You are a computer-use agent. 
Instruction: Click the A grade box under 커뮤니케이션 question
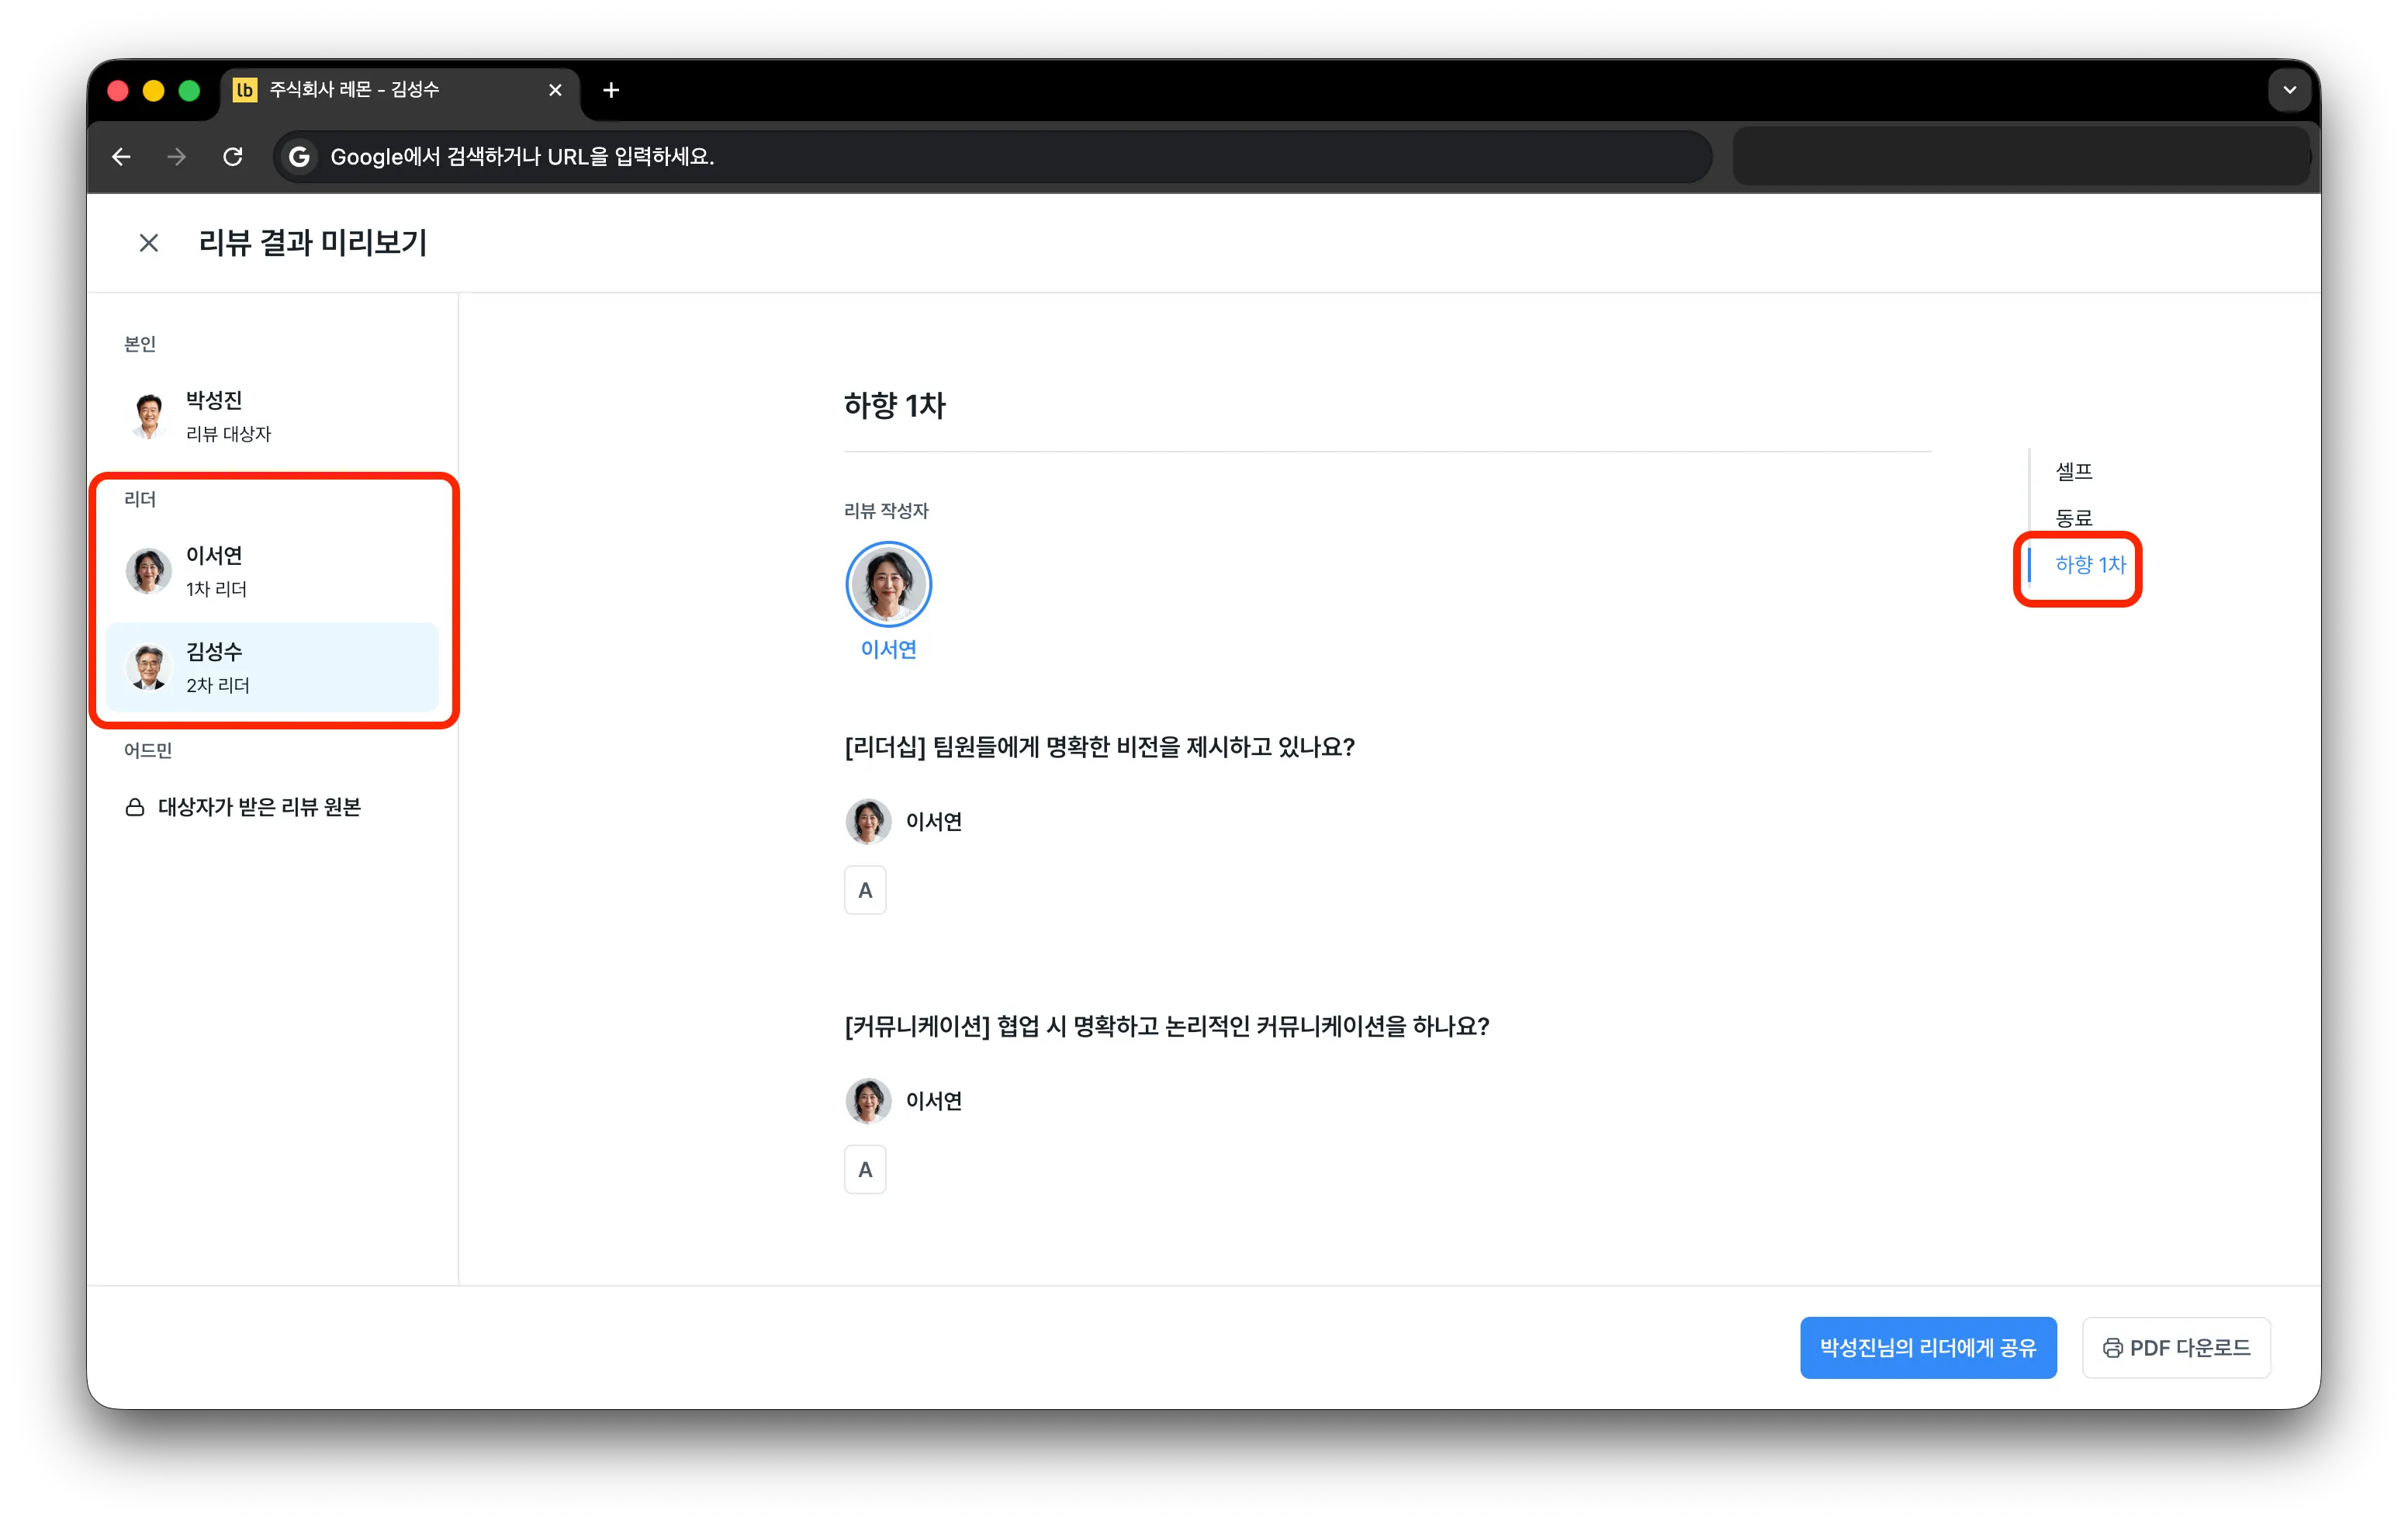pyautogui.click(x=865, y=1169)
